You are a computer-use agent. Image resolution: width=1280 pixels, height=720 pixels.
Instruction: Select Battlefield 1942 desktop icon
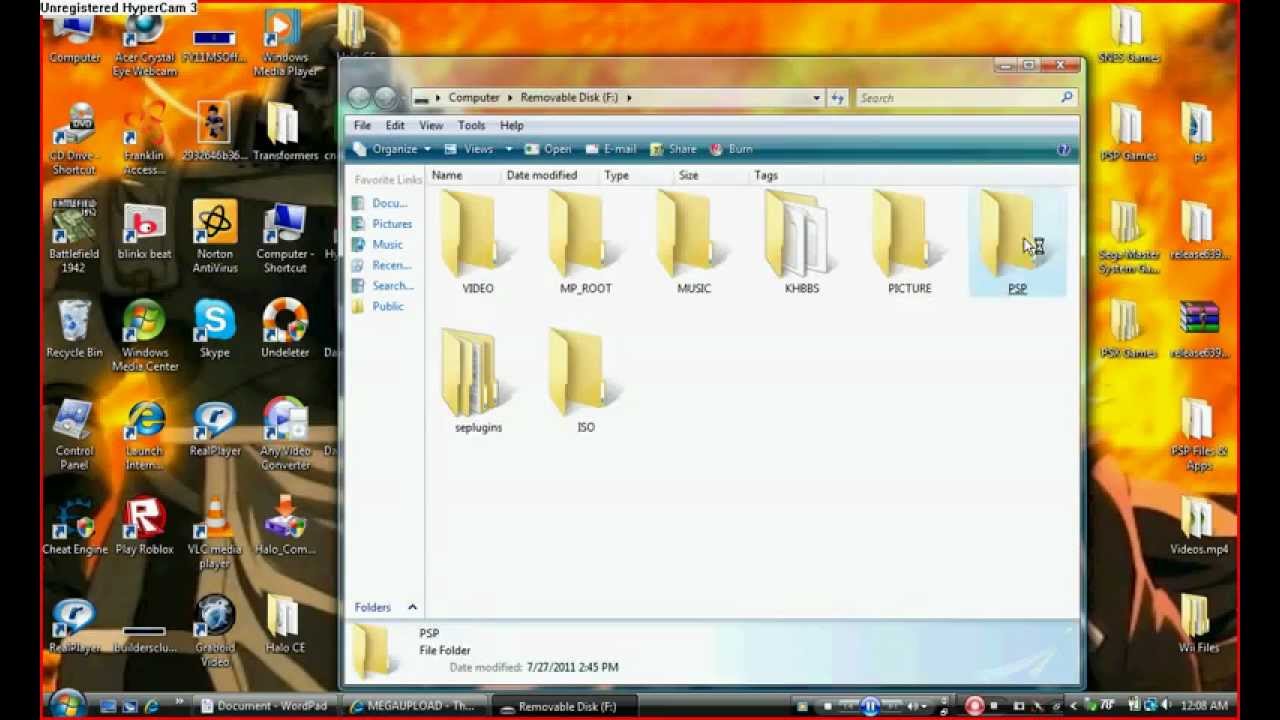click(74, 237)
